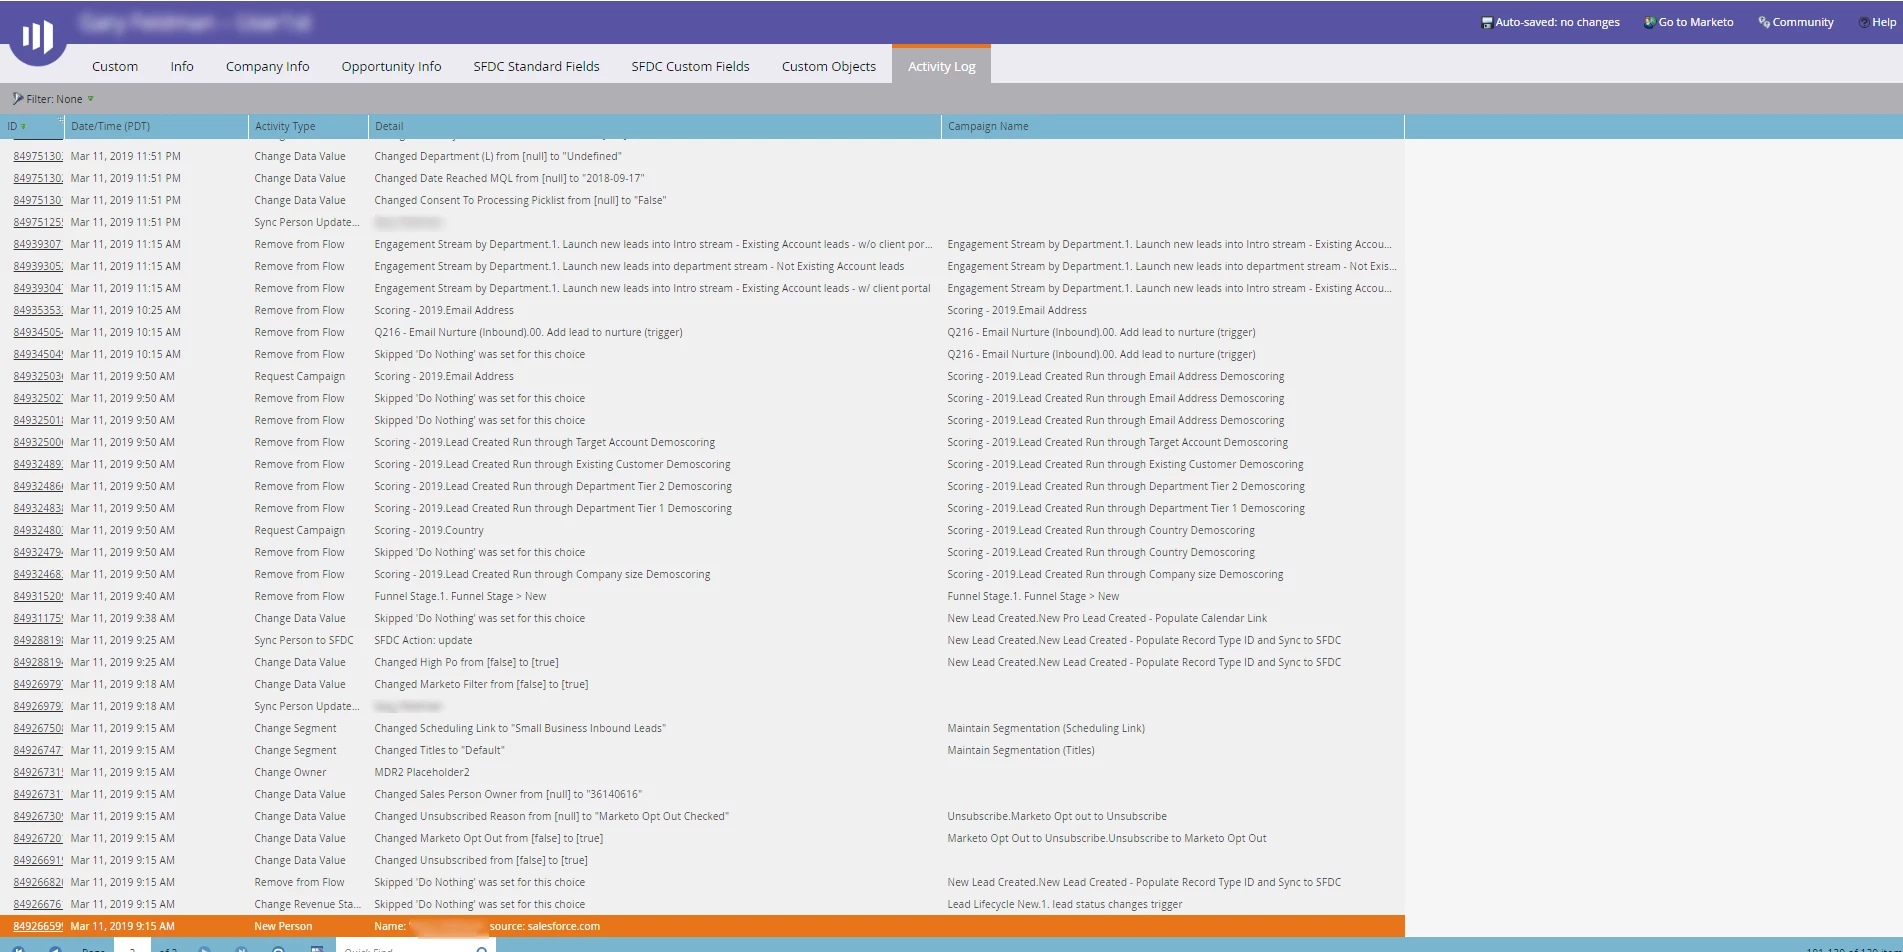Select 'Changed Sales Person Owner' detail cell
Screen dimensions: 1903x952
point(508,794)
